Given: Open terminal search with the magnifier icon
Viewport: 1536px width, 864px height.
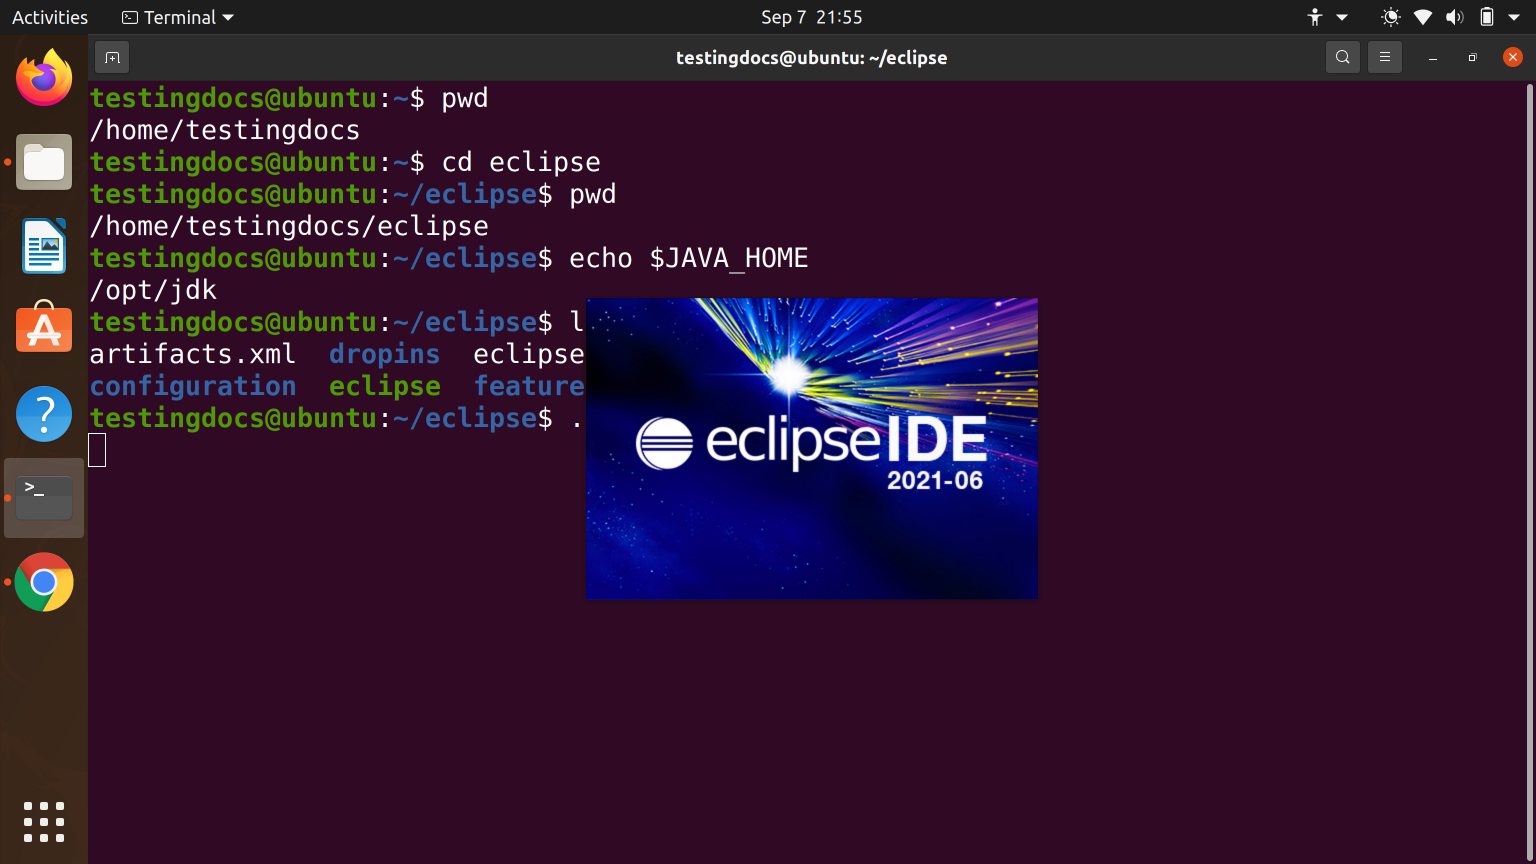Looking at the screenshot, I should coord(1342,57).
